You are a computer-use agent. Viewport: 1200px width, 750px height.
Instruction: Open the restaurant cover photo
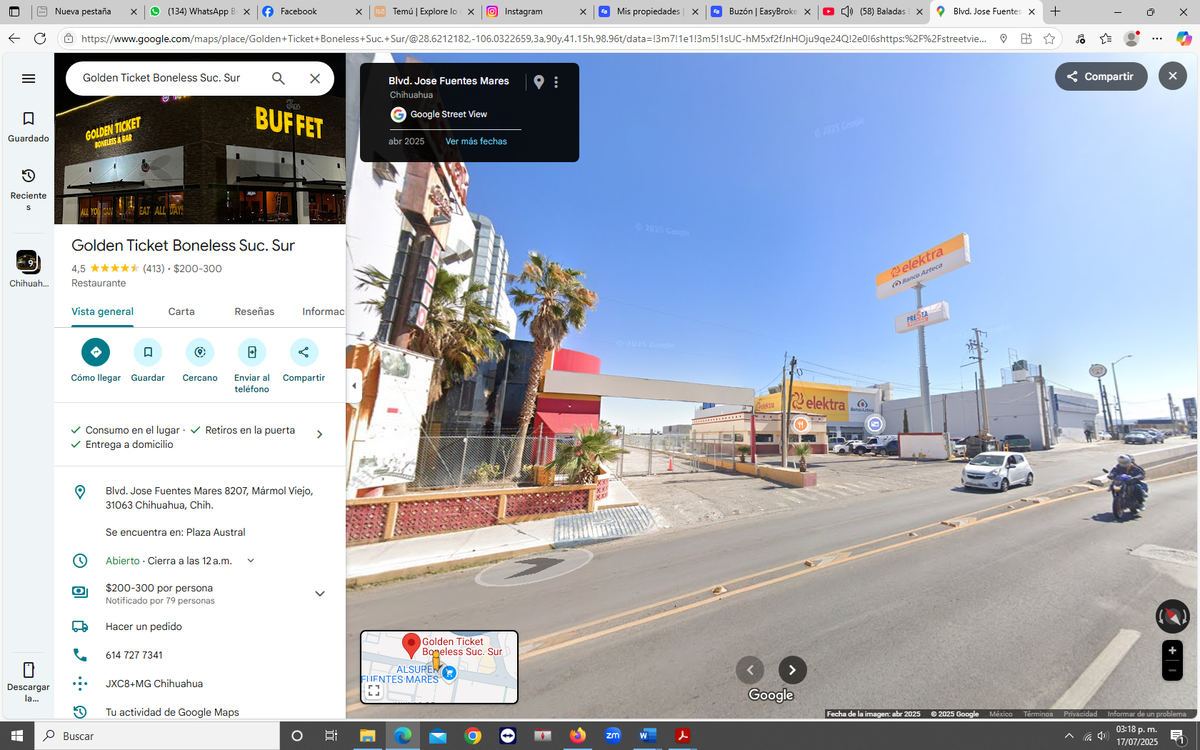click(x=200, y=160)
